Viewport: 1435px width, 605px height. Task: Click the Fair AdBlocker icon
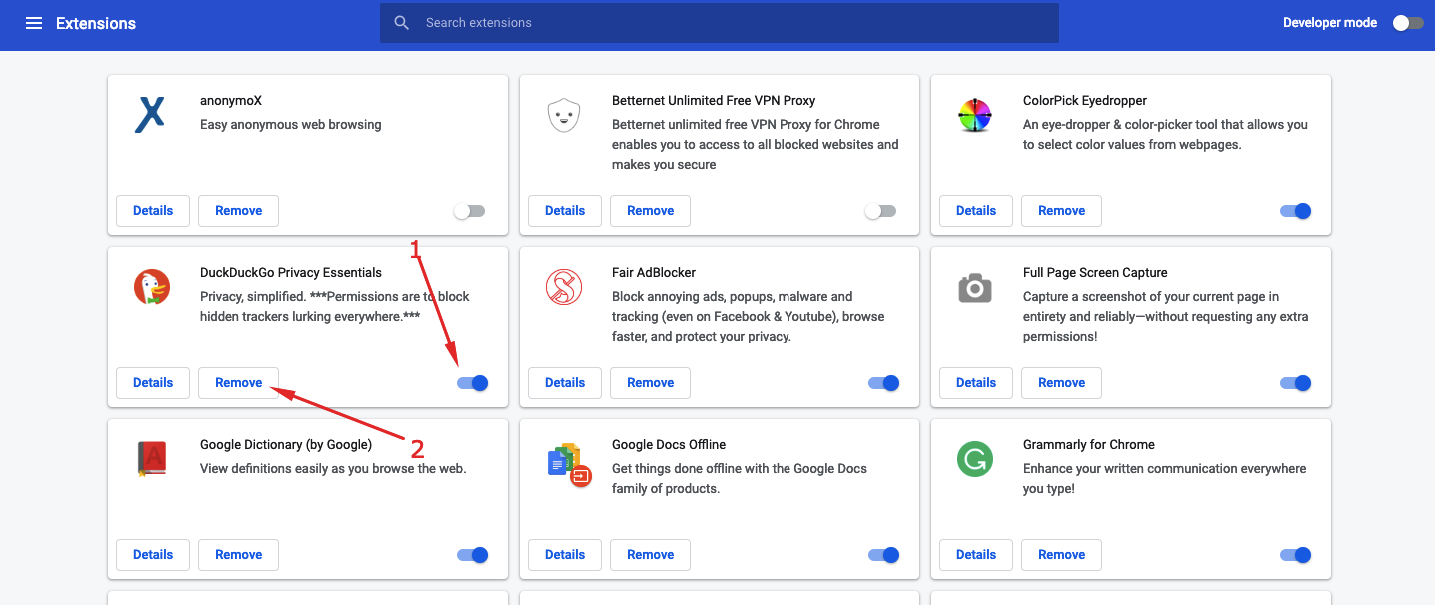563,286
